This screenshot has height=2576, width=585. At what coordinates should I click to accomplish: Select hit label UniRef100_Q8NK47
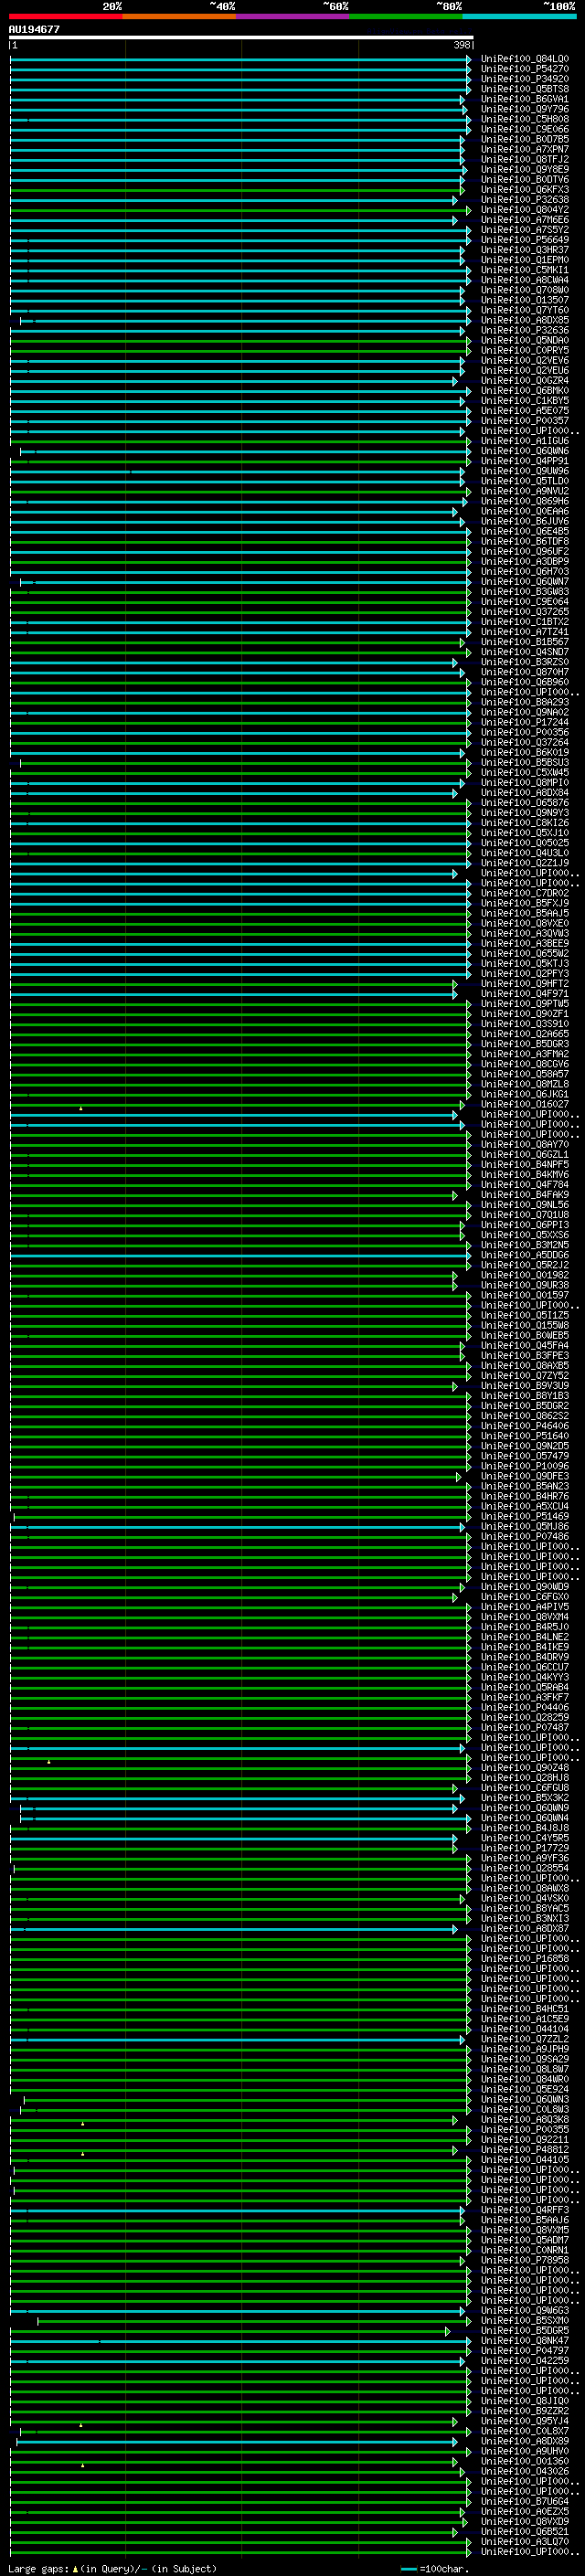point(525,2340)
